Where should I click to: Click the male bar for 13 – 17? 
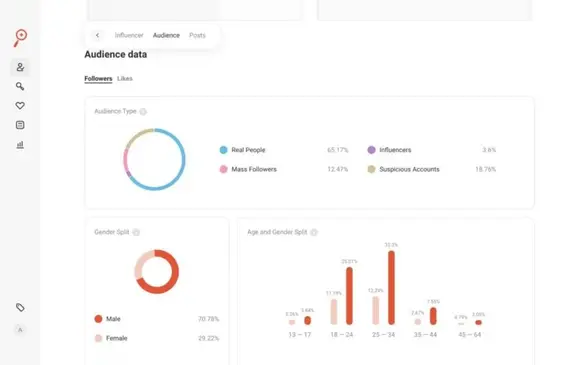pos(307,321)
